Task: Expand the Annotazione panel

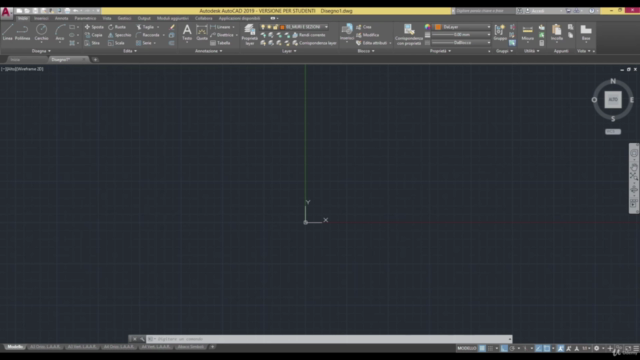Action: (x=209, y=51)
